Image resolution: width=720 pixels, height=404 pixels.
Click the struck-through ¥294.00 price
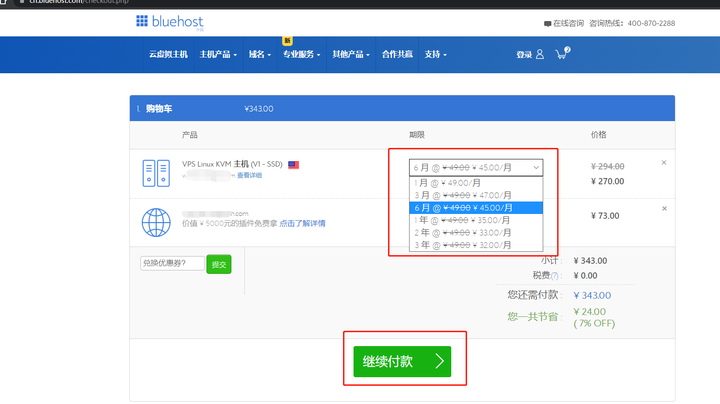(607, 166)
